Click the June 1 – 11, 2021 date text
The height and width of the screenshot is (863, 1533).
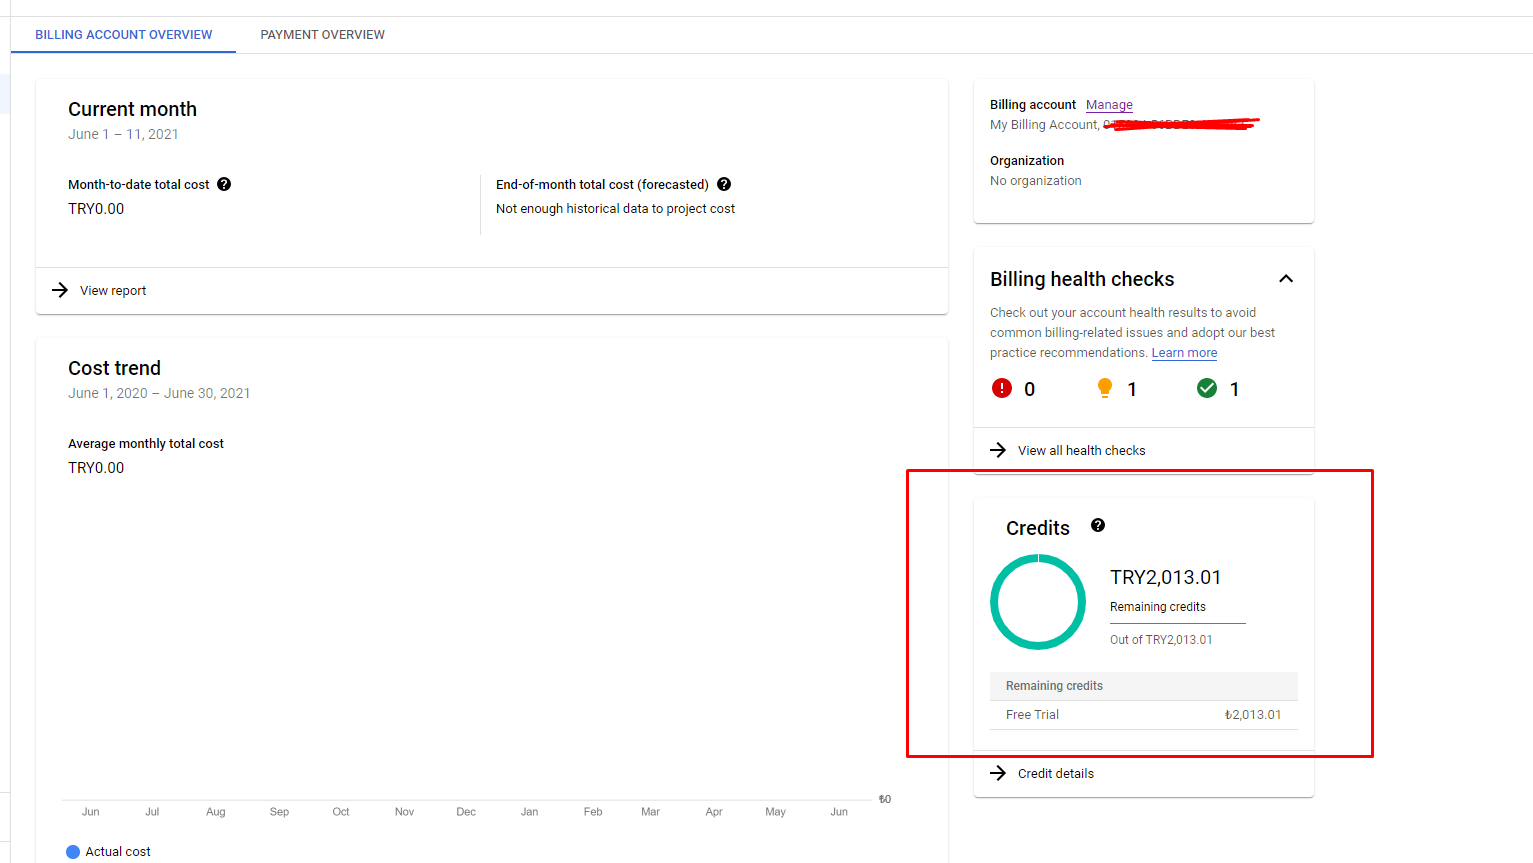point(123,134)
